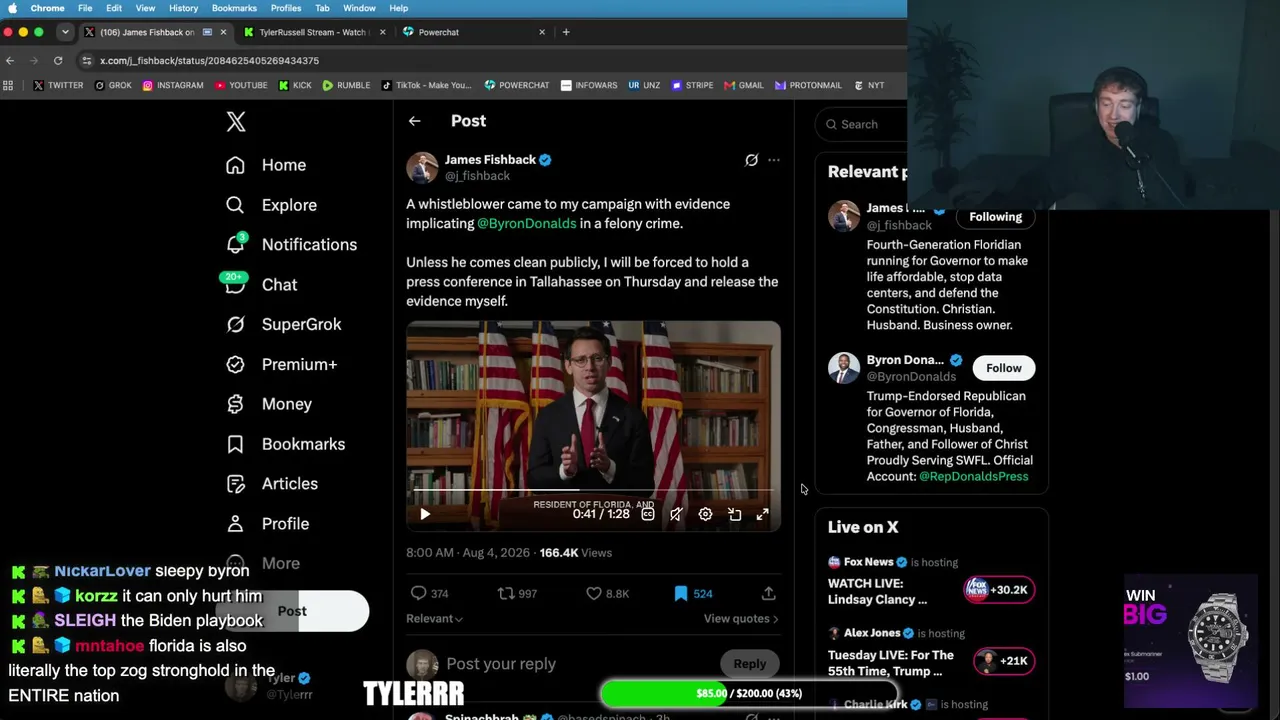This screenshot has width=1280, height=720.
Task: Open the View menu
Action: pyautogui.click(x=145, y=8)
